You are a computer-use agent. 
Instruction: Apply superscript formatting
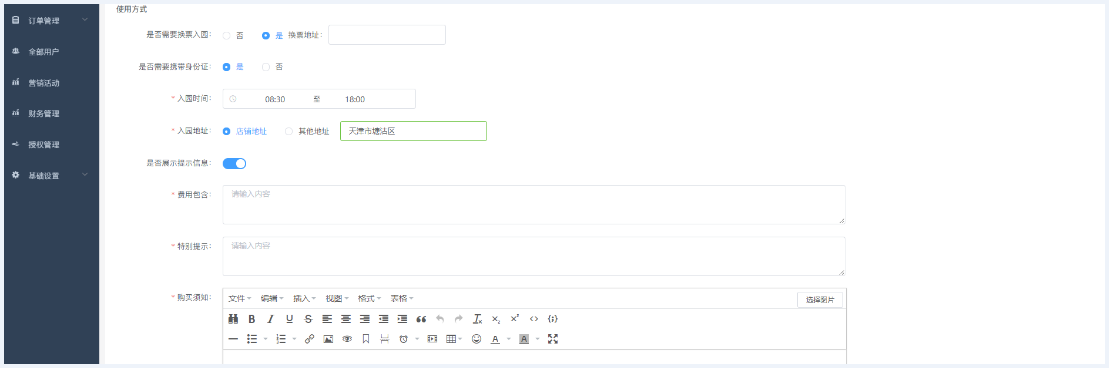click(x=515, y=319)
